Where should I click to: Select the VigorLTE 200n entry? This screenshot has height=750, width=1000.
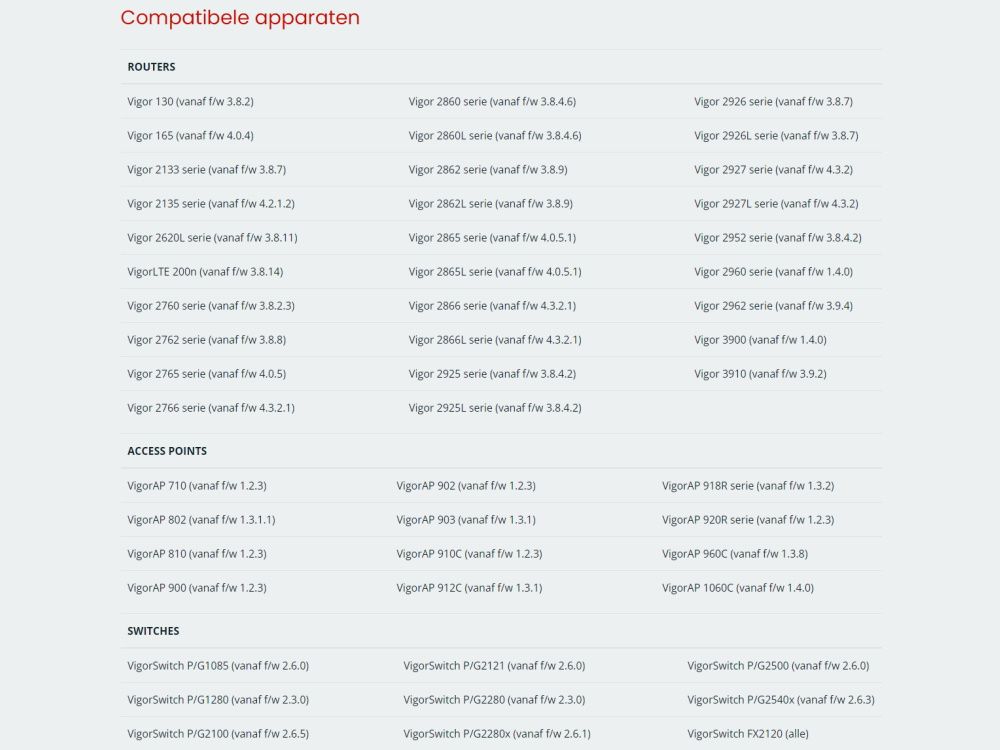[205, 272]
